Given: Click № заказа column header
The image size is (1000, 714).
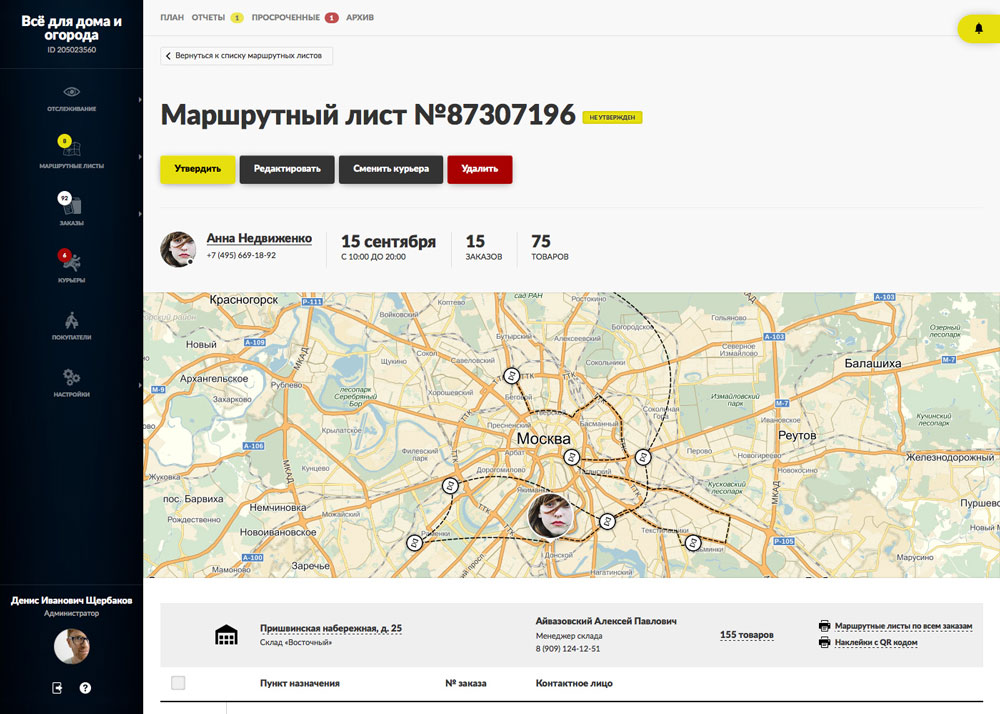Looking at the screenshot, I should 466,683.
